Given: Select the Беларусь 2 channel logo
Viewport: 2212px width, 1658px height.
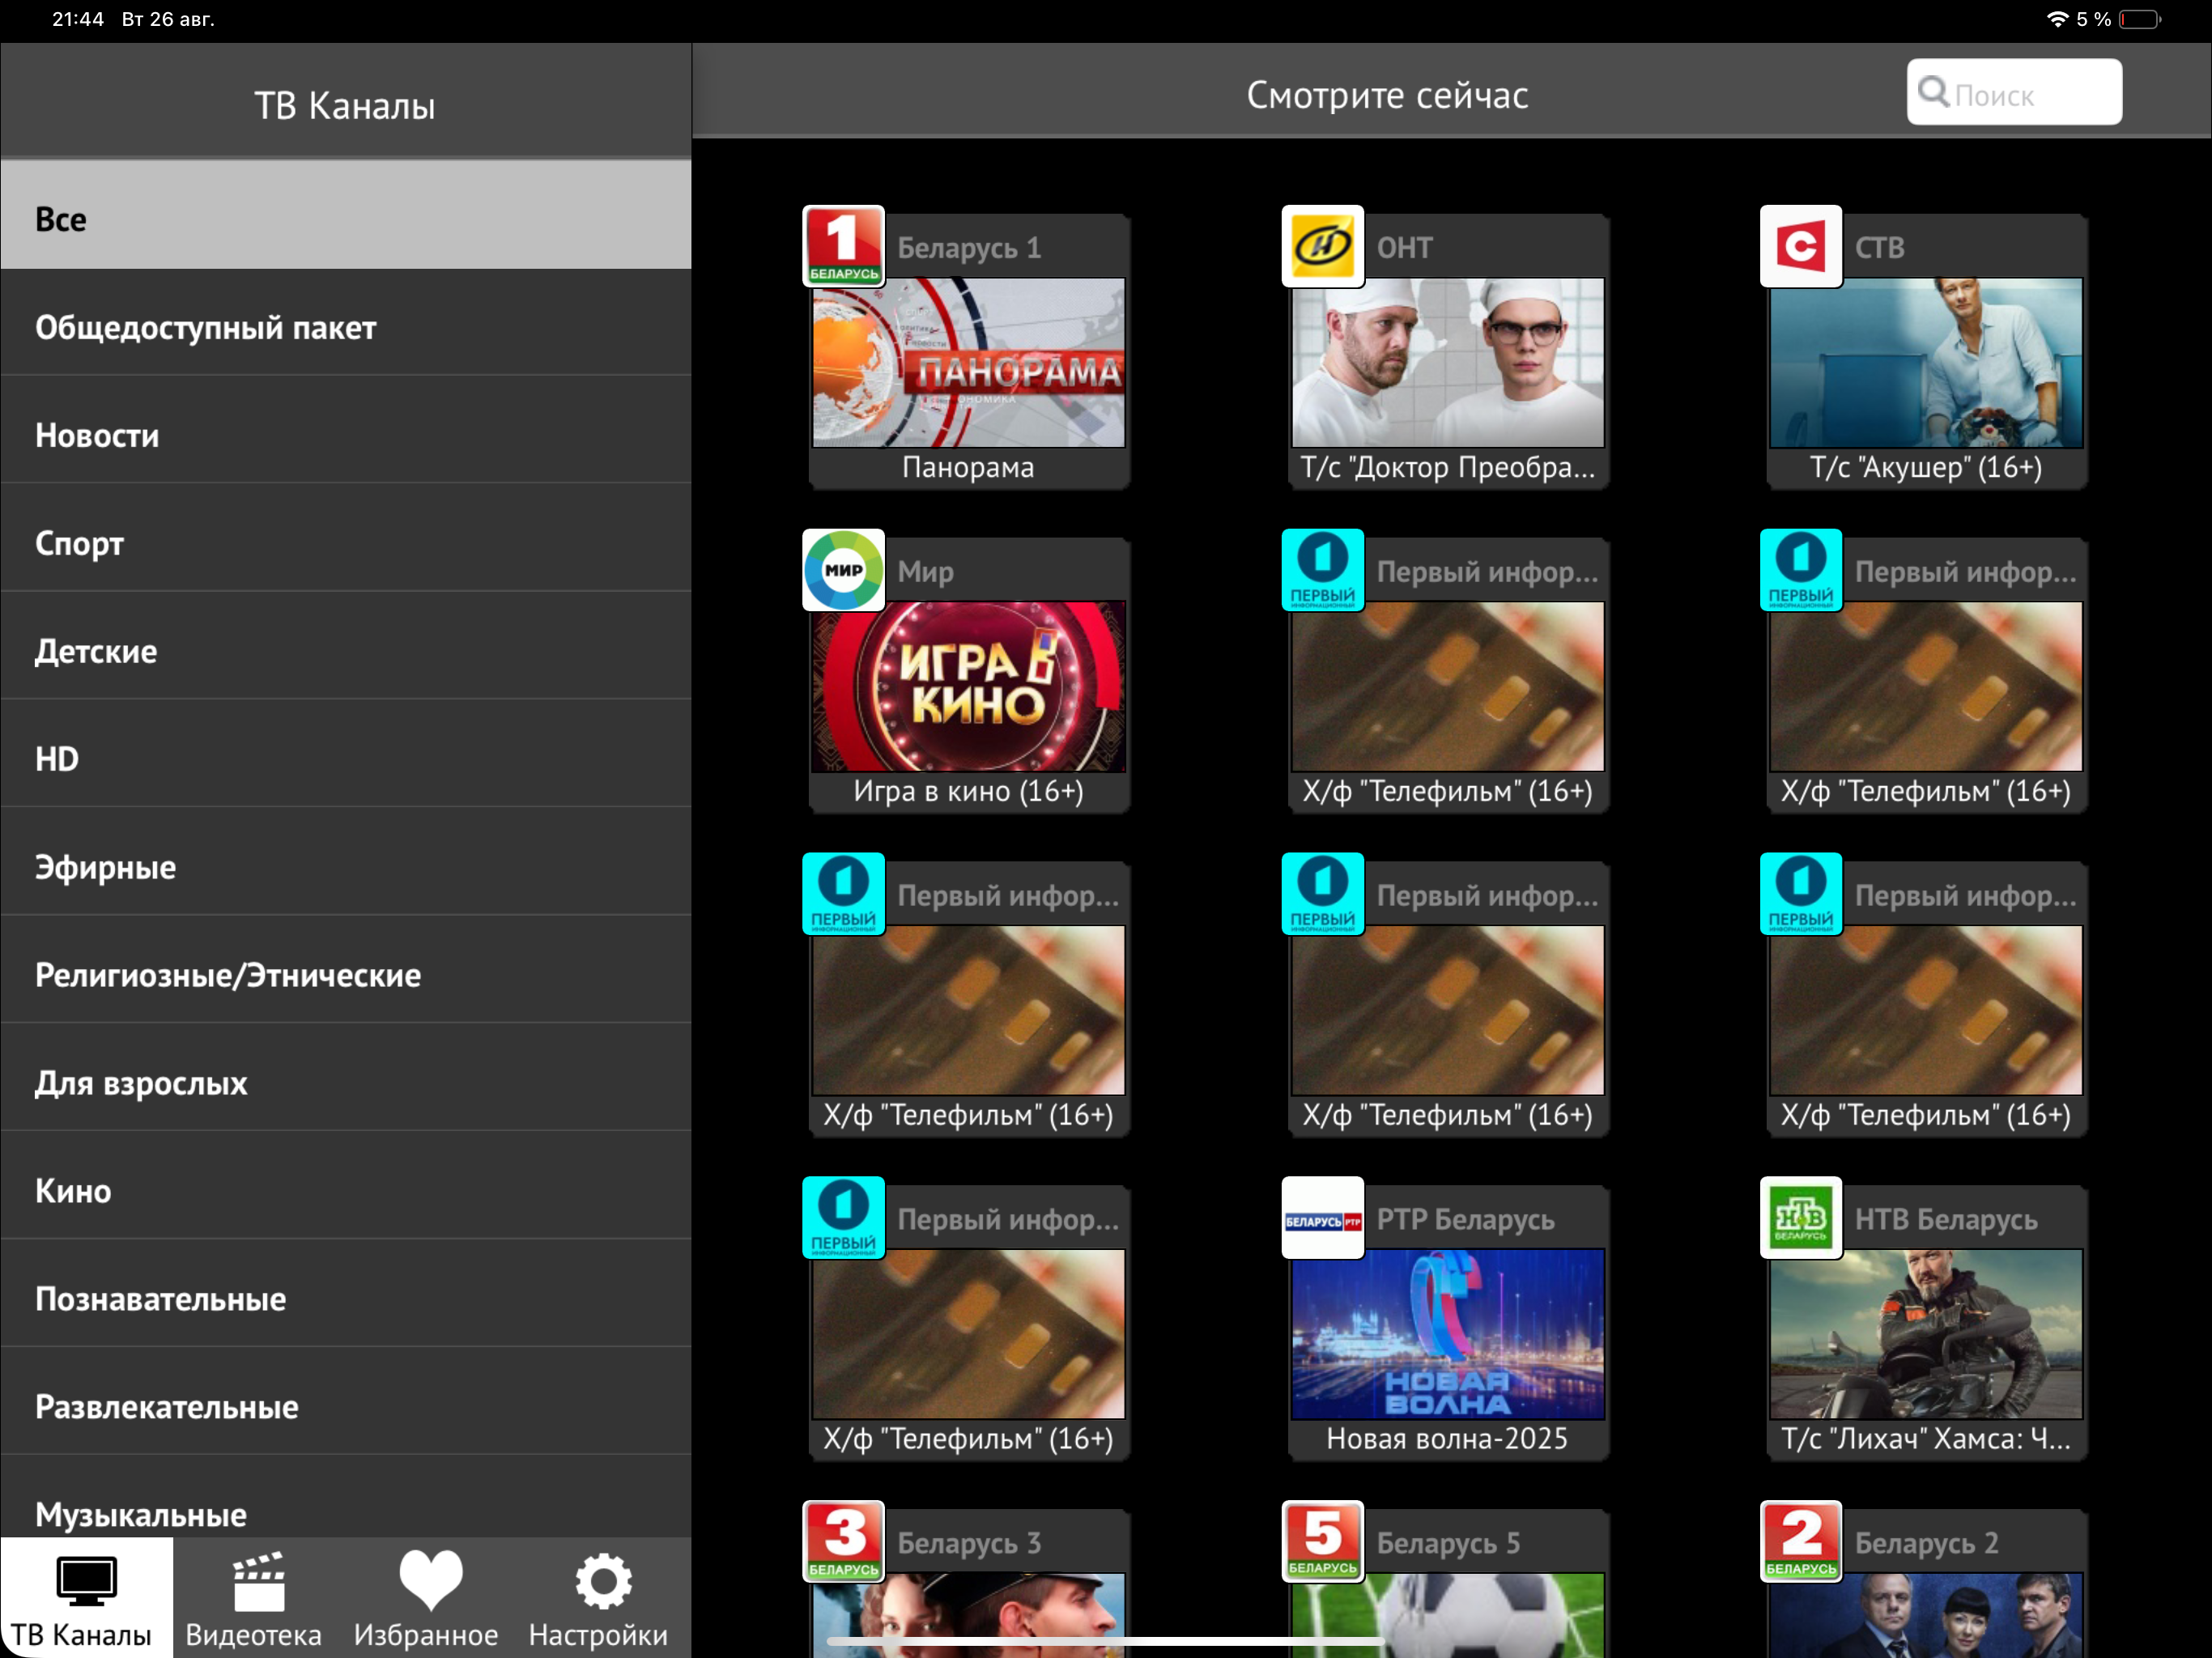Looking at the screenshot, I should pos(1800,1542).
